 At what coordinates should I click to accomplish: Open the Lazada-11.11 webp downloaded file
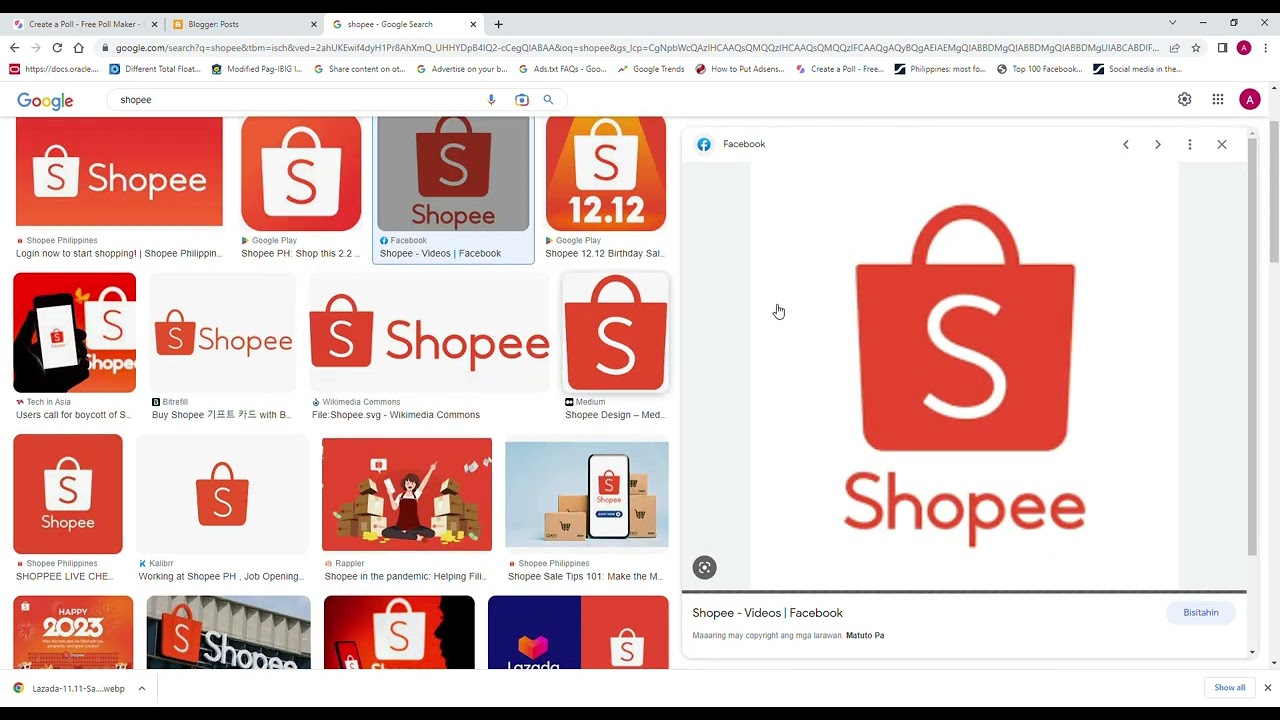click(70, 688)
